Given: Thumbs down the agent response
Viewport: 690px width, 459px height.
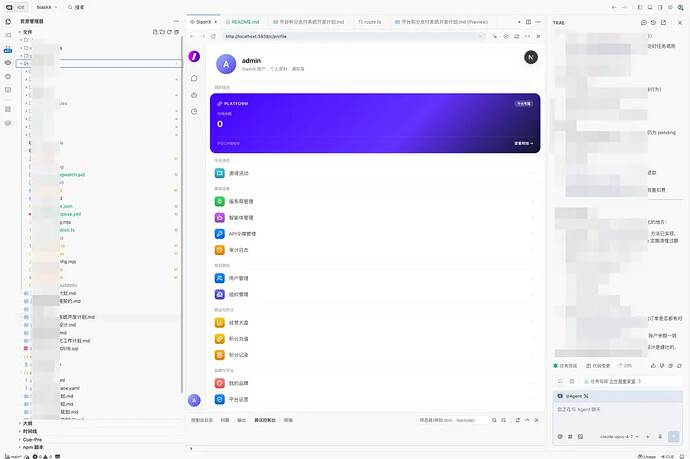Looking at the screenshot, I should tap(662, 366).
